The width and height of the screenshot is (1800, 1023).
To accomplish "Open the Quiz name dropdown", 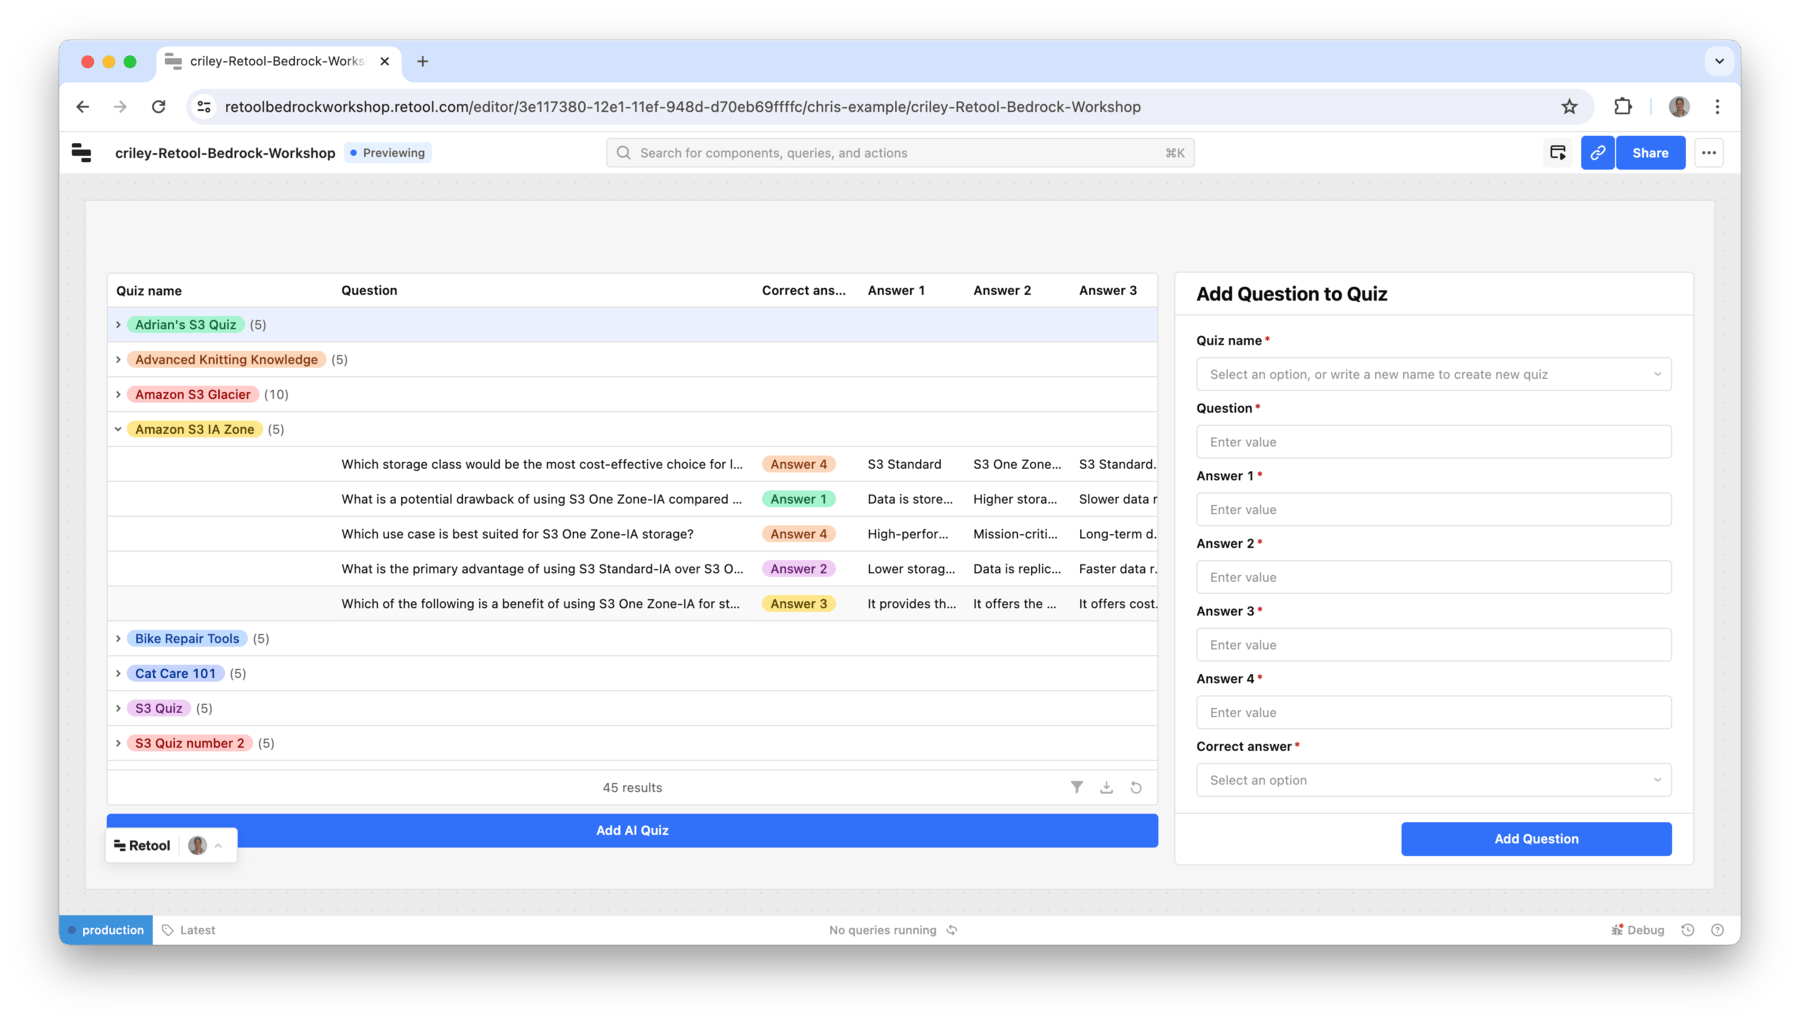I will click(1433, 374).
